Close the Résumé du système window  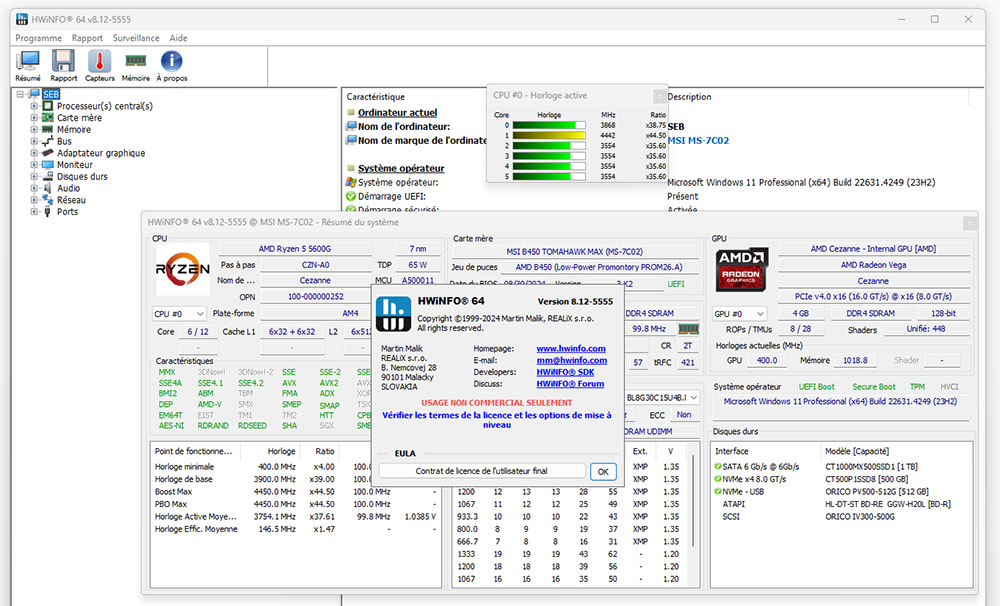pos(969,223)
